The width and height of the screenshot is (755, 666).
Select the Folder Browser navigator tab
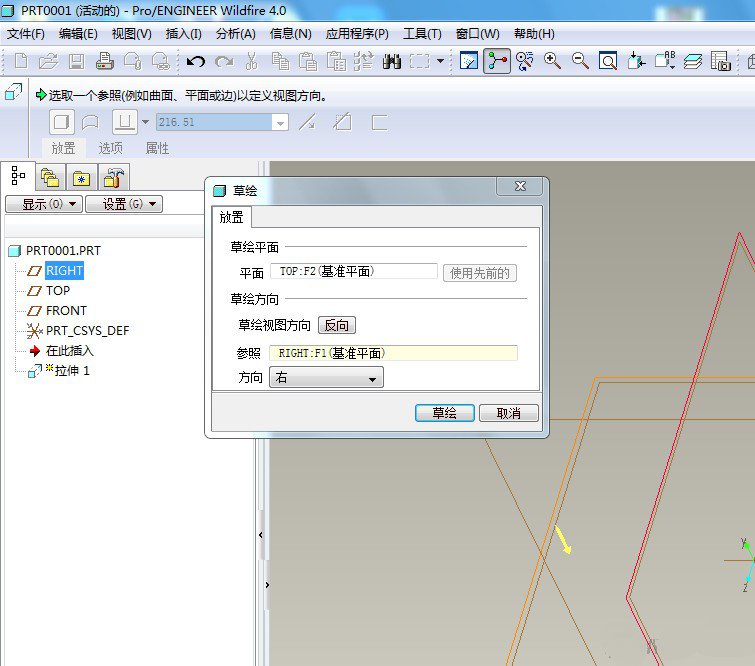point(50,177)
